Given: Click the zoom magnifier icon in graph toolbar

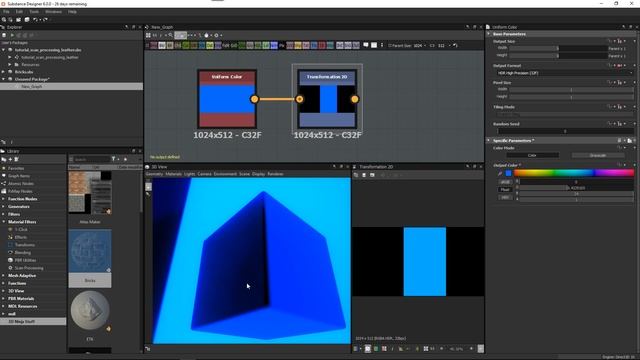Looking at the screenshot, I should tap(171, 36).
